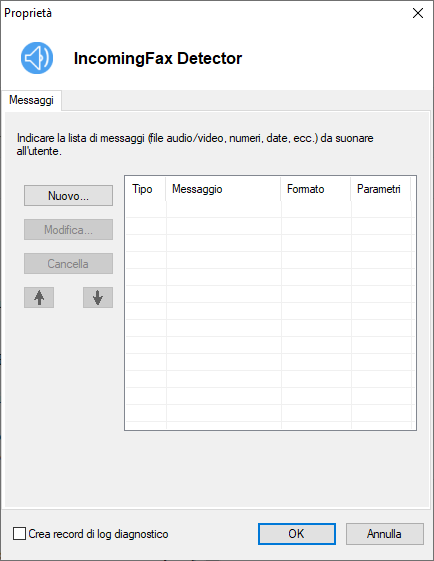Click the IncomingFax Detector title text
434x561 pixels.
point(158,58)
